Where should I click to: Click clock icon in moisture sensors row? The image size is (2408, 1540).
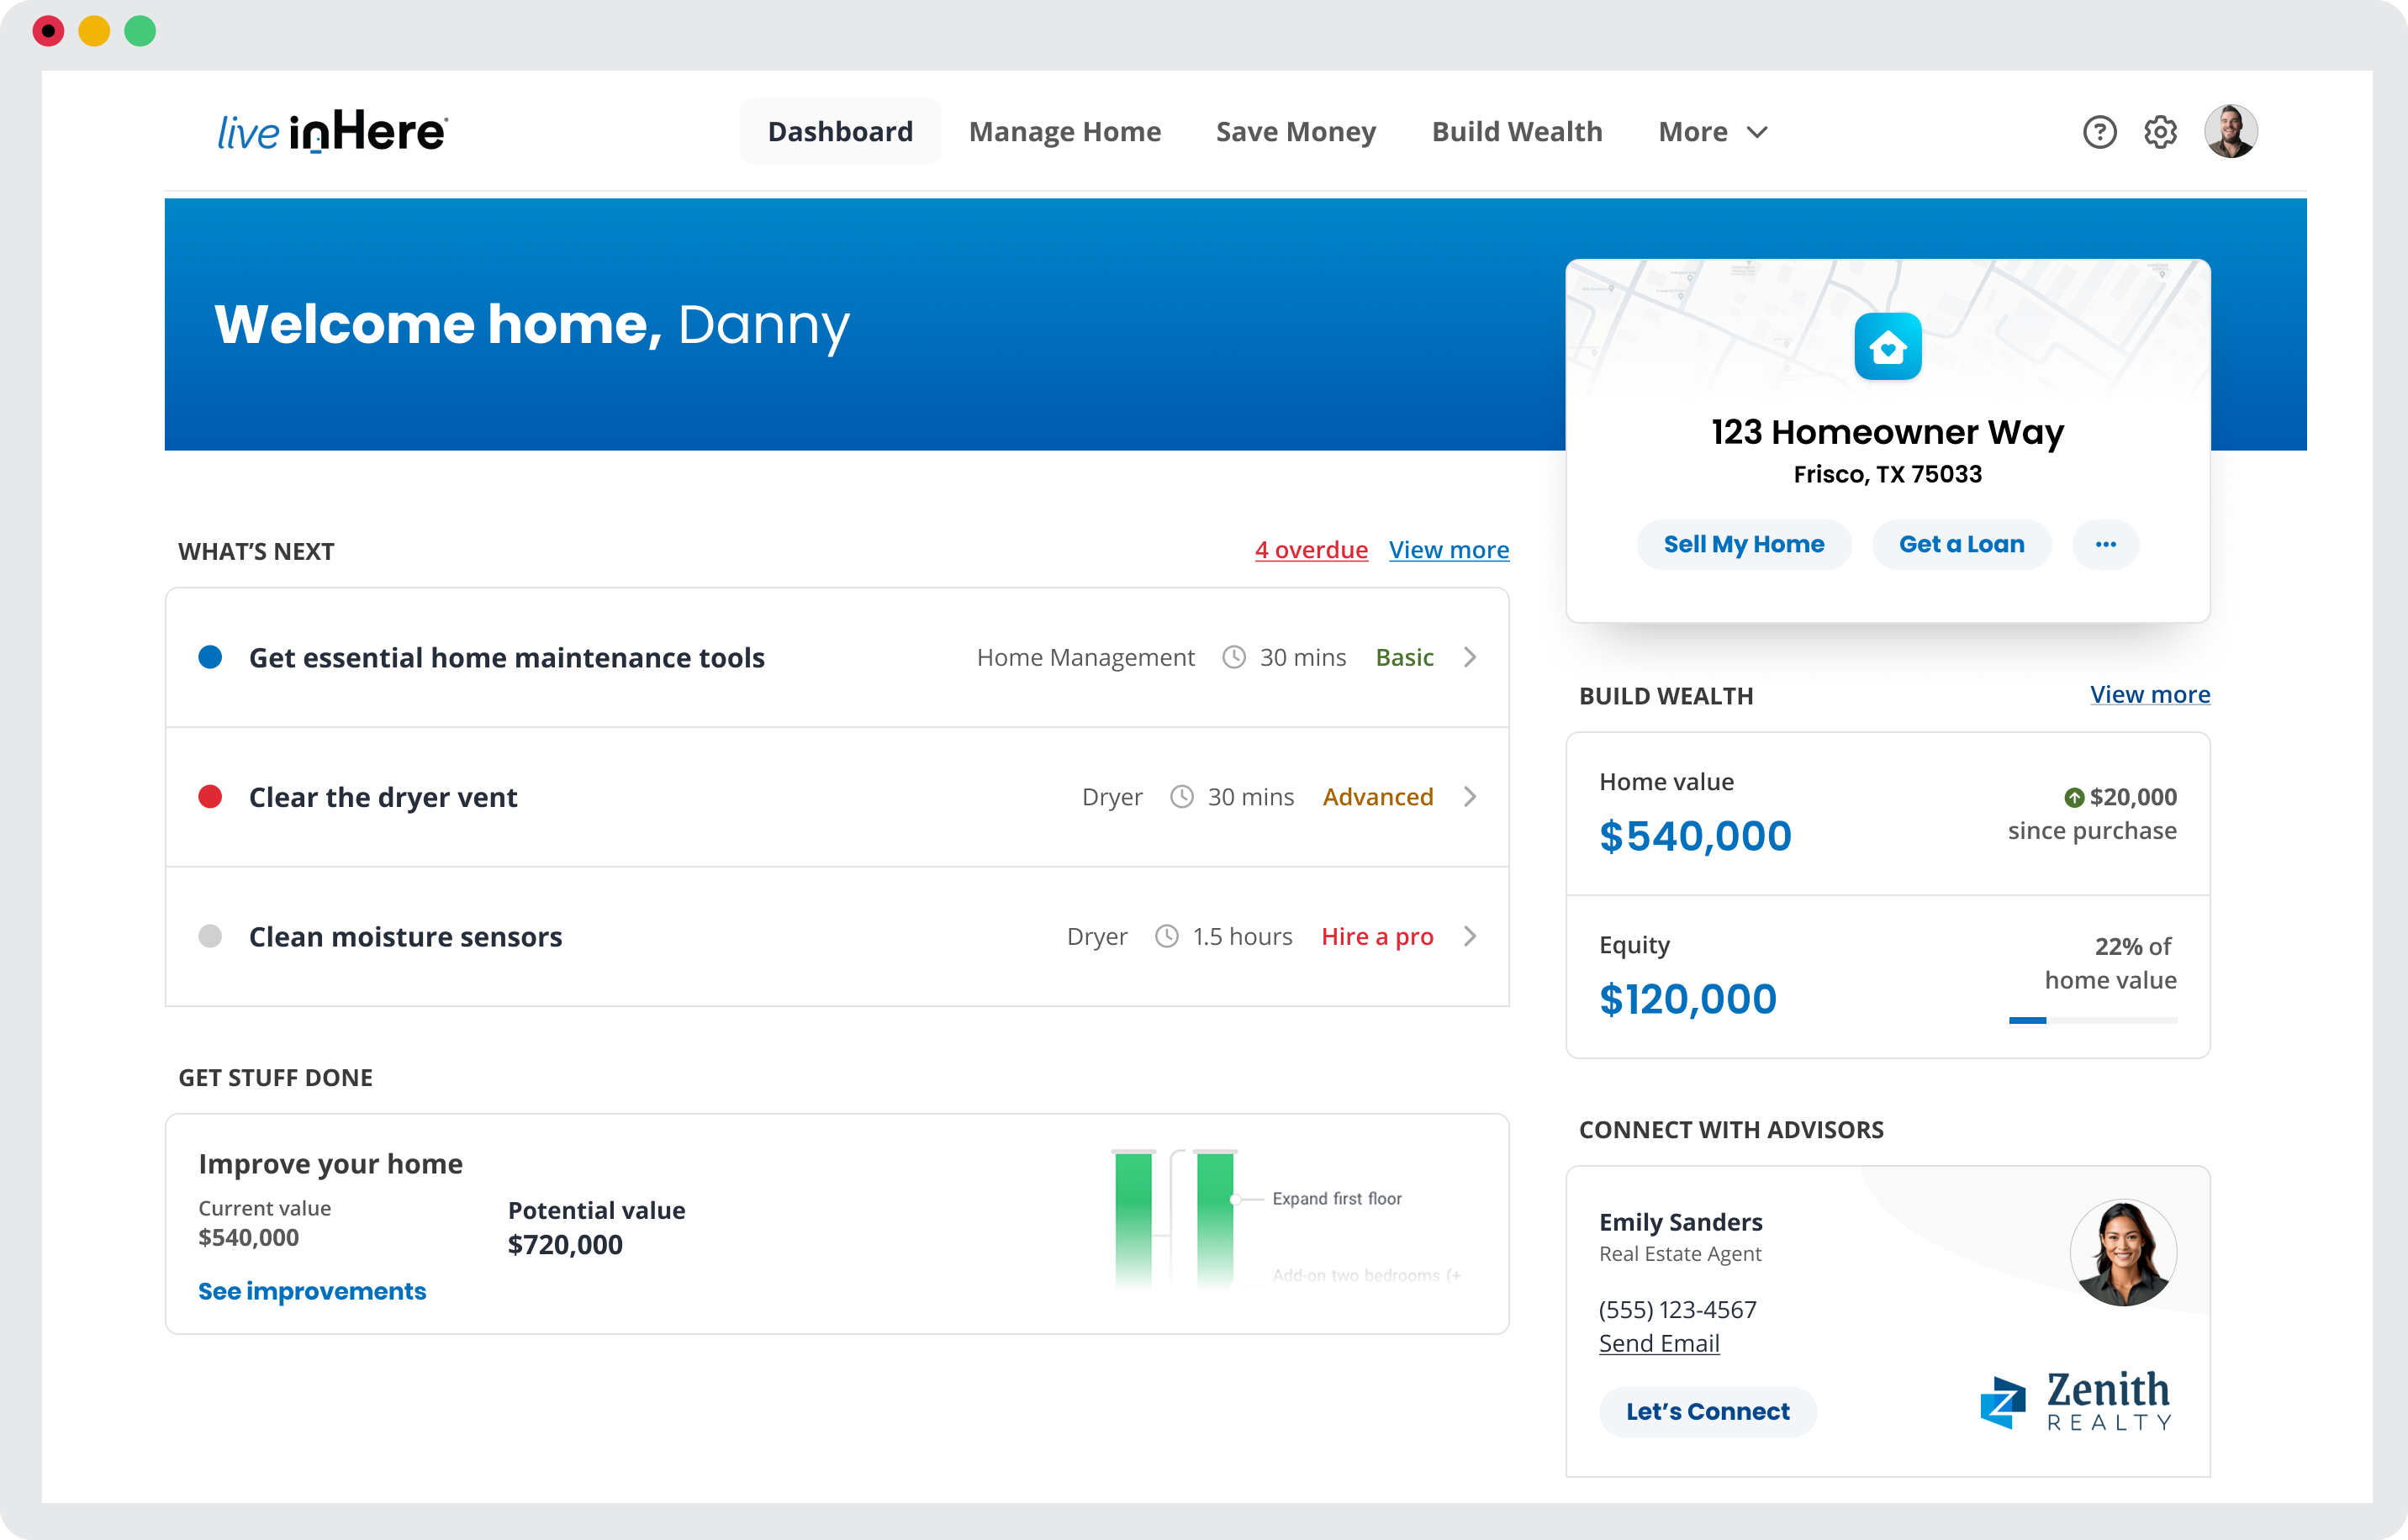coord(1167,936)
